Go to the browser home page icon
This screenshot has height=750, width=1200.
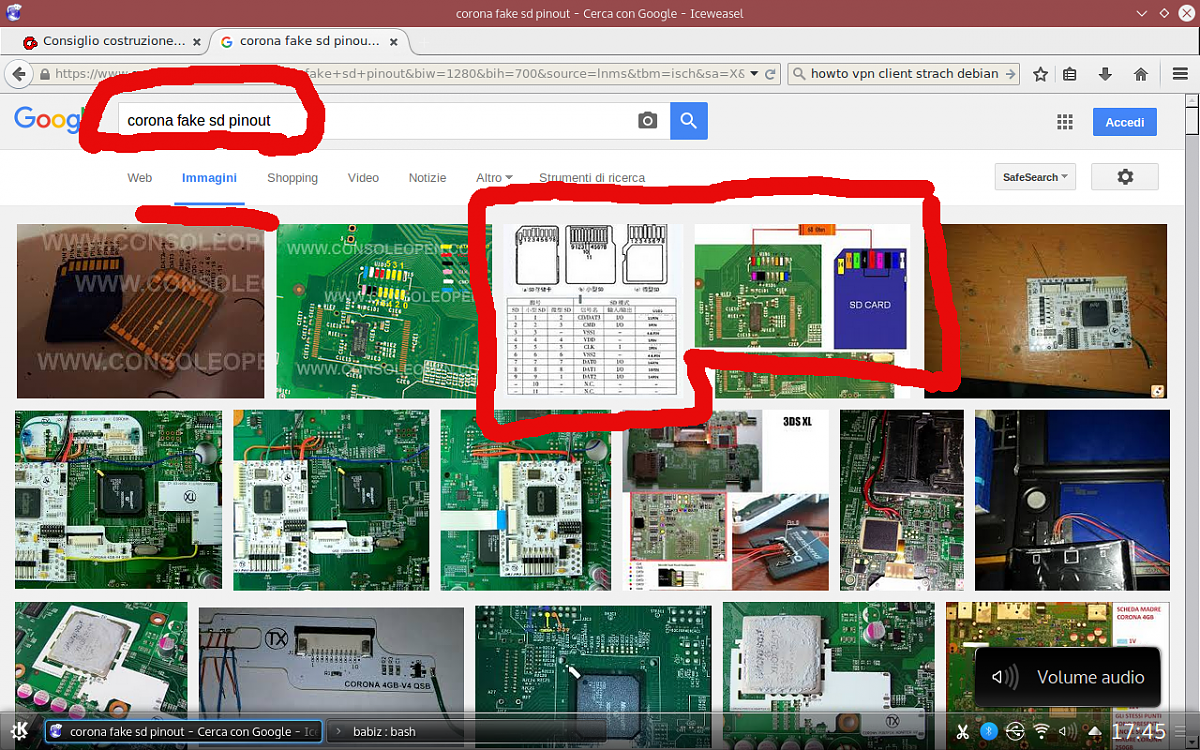[1140, 74]
